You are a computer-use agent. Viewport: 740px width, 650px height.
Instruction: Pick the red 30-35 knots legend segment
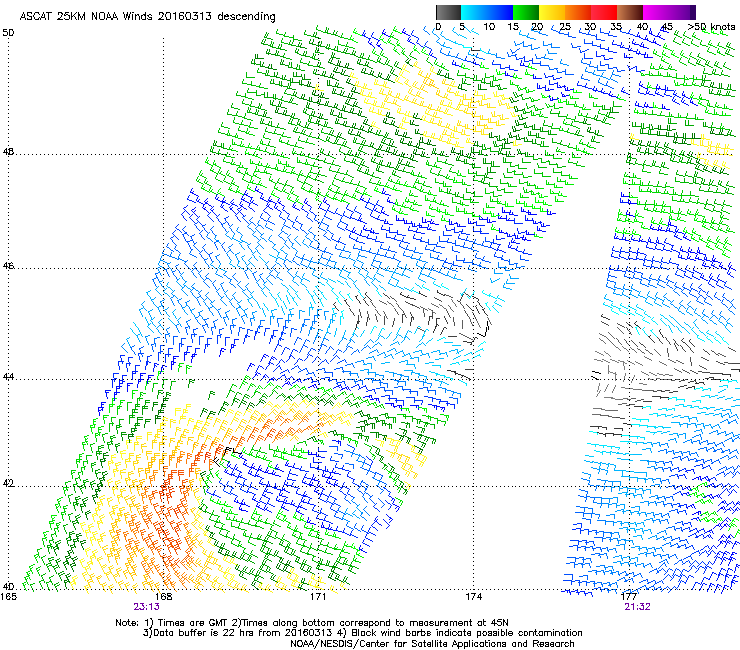click(604, 12)
